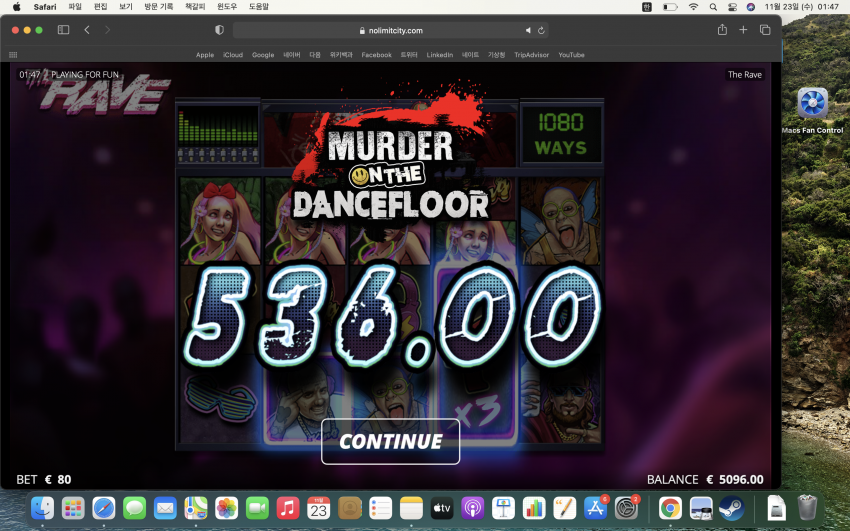Open Apple TV in the dock
The width and height of the screenshot is (850, 531).
pos(442,508)
